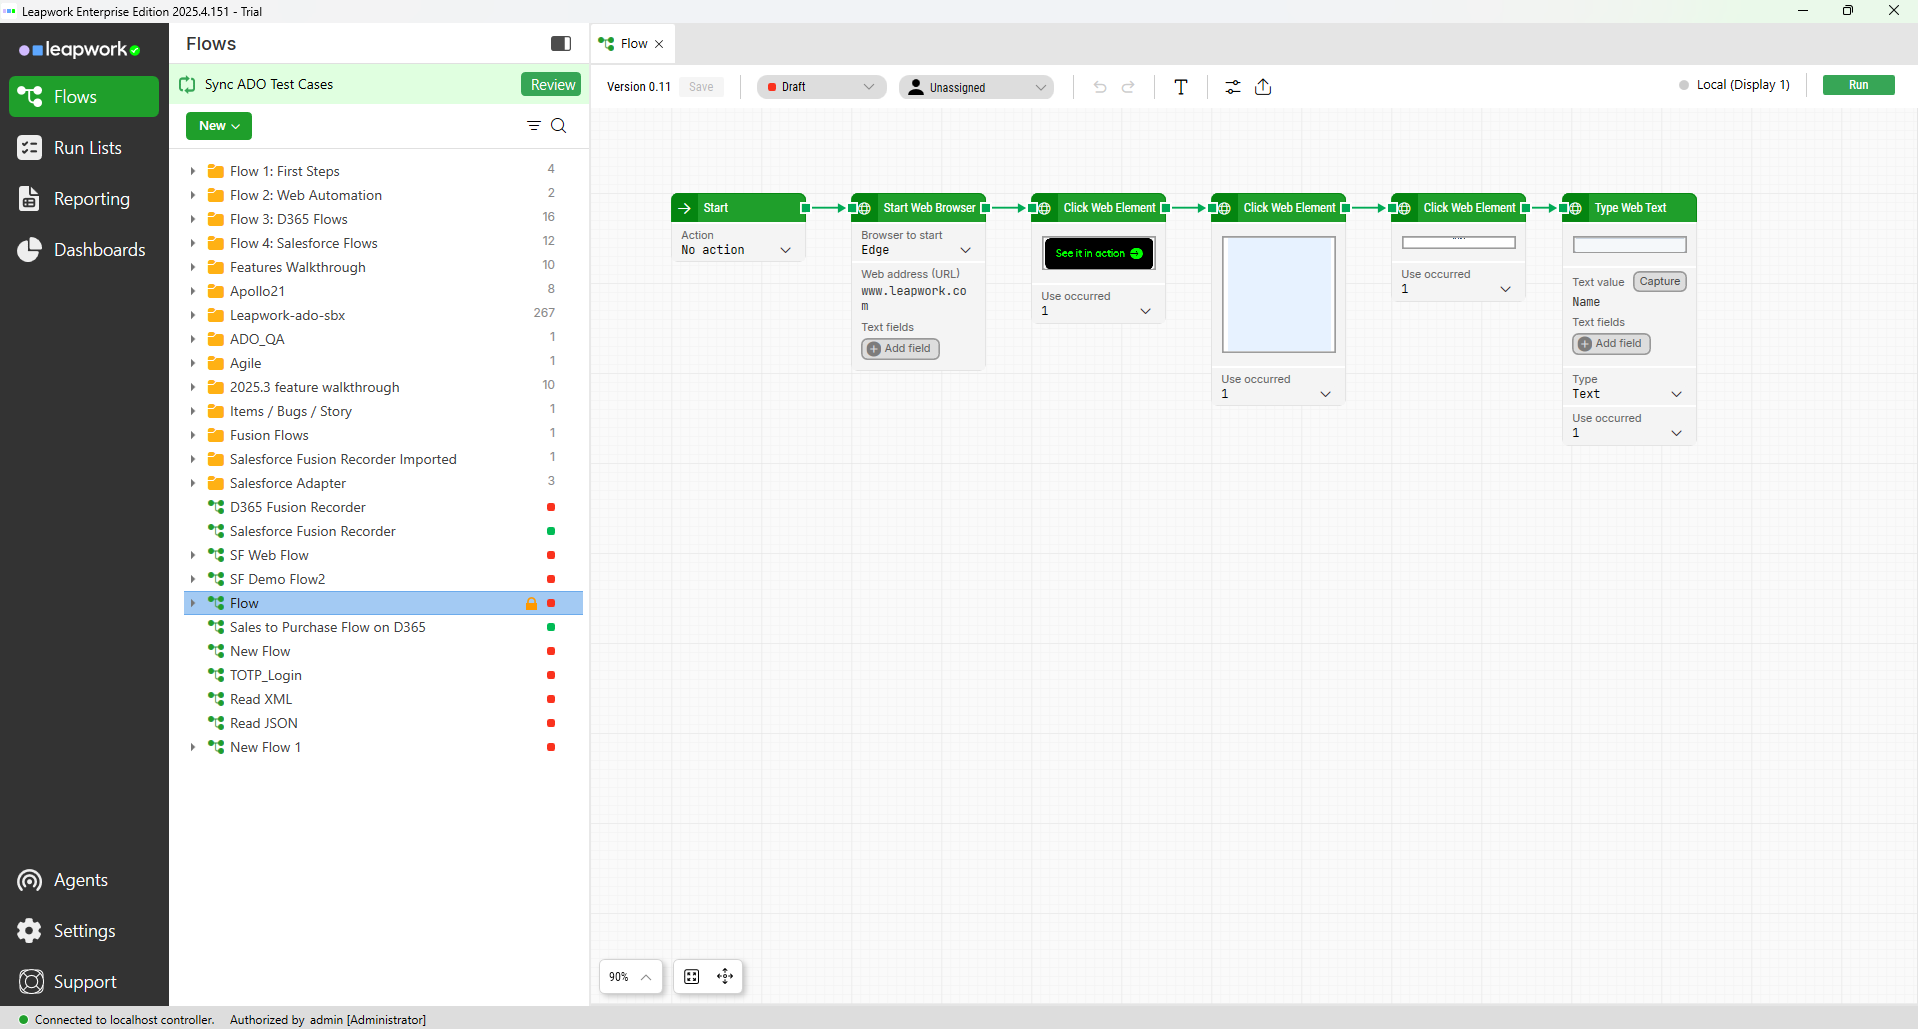The image size is (1918, 1029).
Task: Open Run Lists in the sidebar
Action: coord(87,148)
